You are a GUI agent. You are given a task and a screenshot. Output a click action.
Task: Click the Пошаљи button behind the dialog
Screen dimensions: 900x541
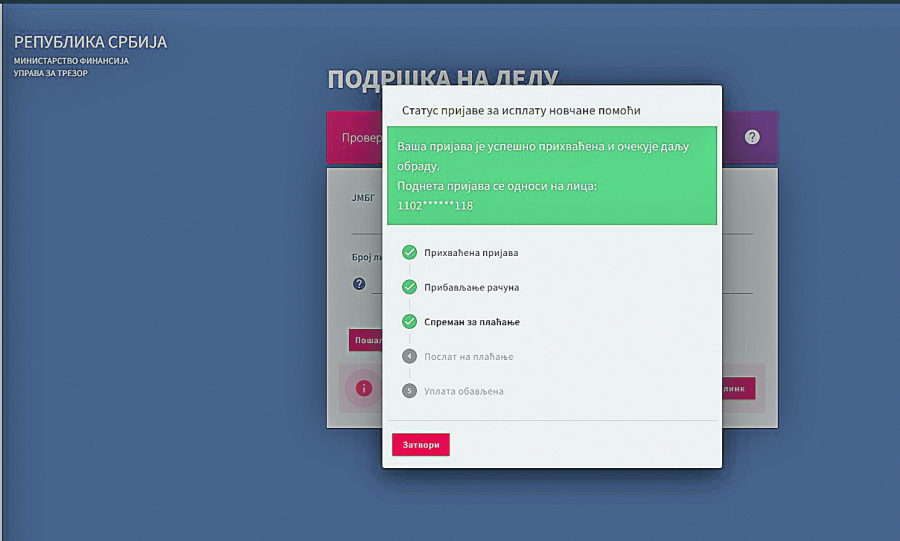tap(365, 340)
